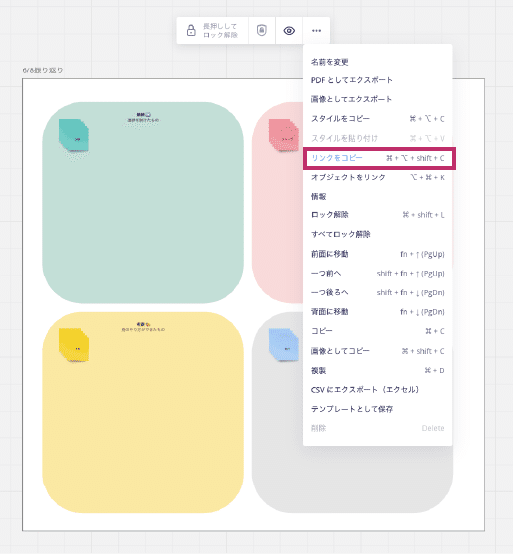Click the greyed-out 削除 entry
This screenshot has width=513, height=554.
[377, 428]
